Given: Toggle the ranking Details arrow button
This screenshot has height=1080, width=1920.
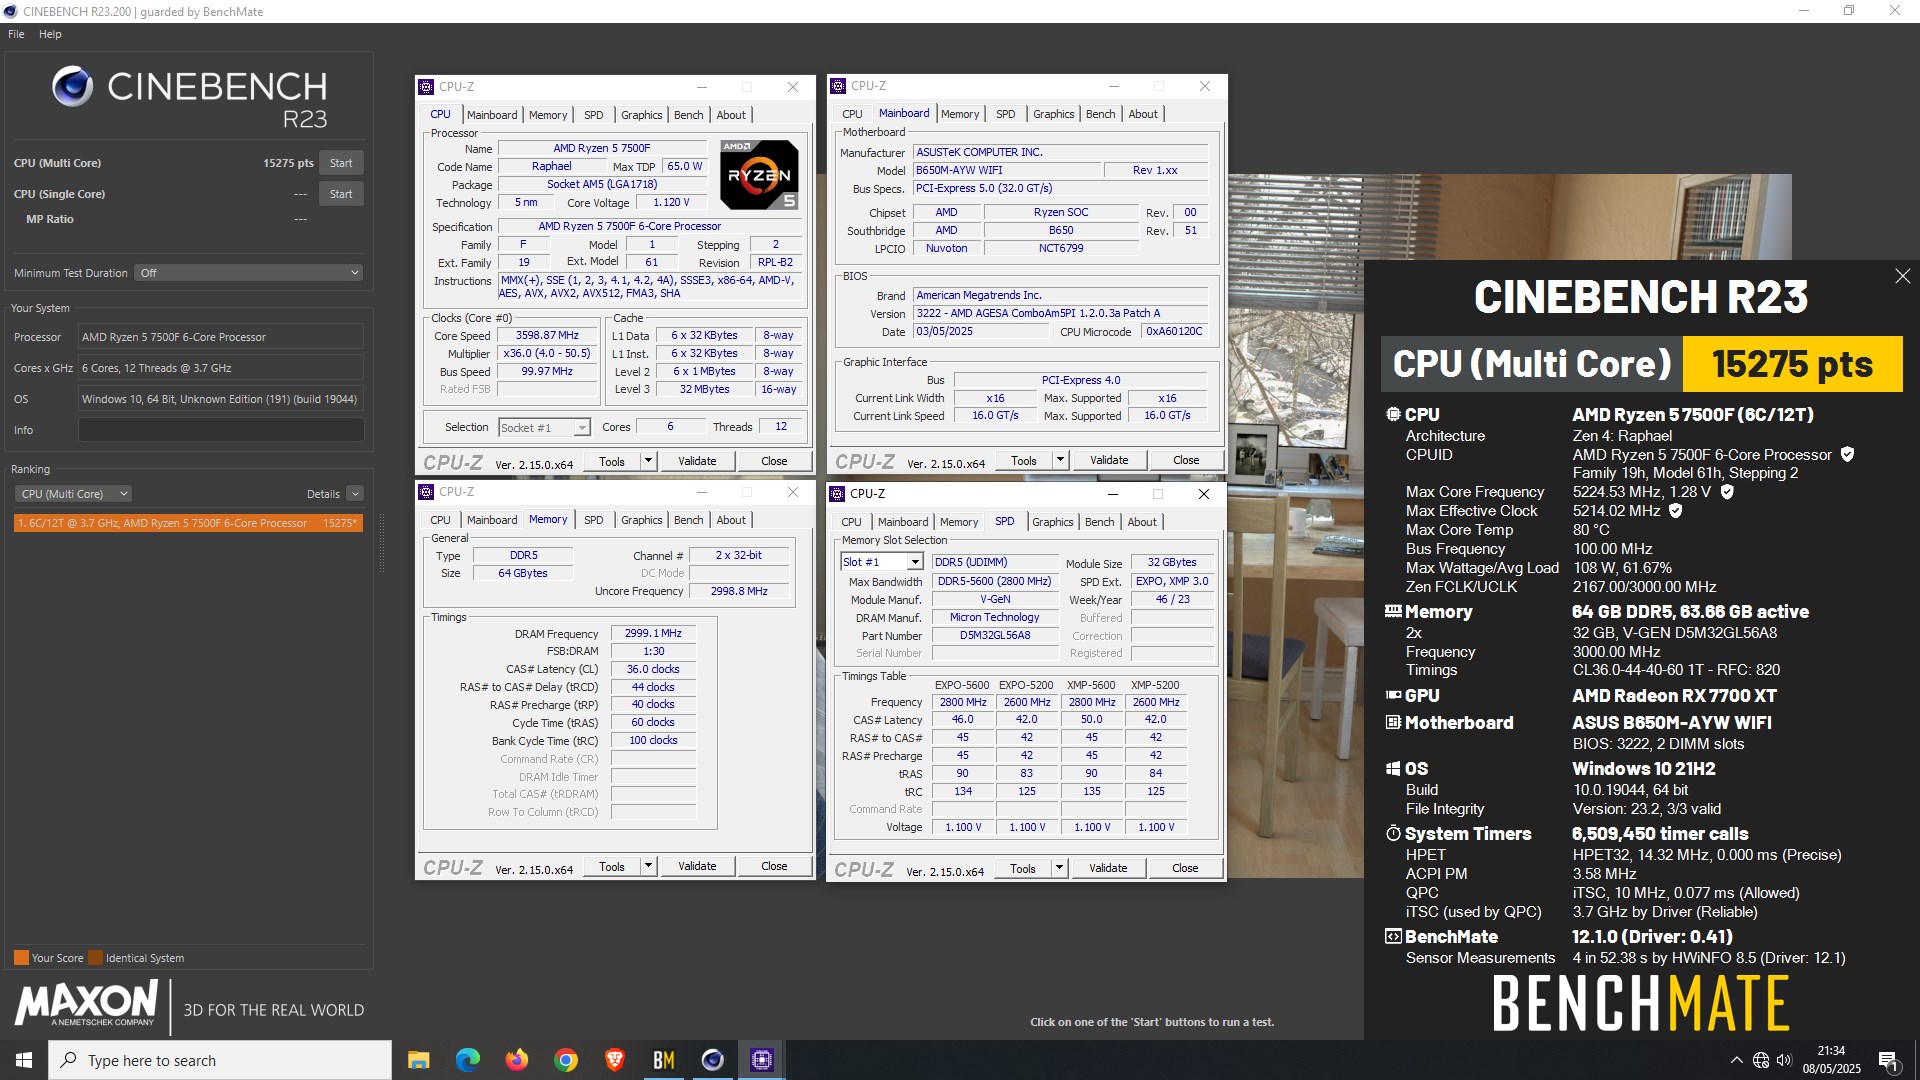Looking at the screenshot, I should coord(355,494).
